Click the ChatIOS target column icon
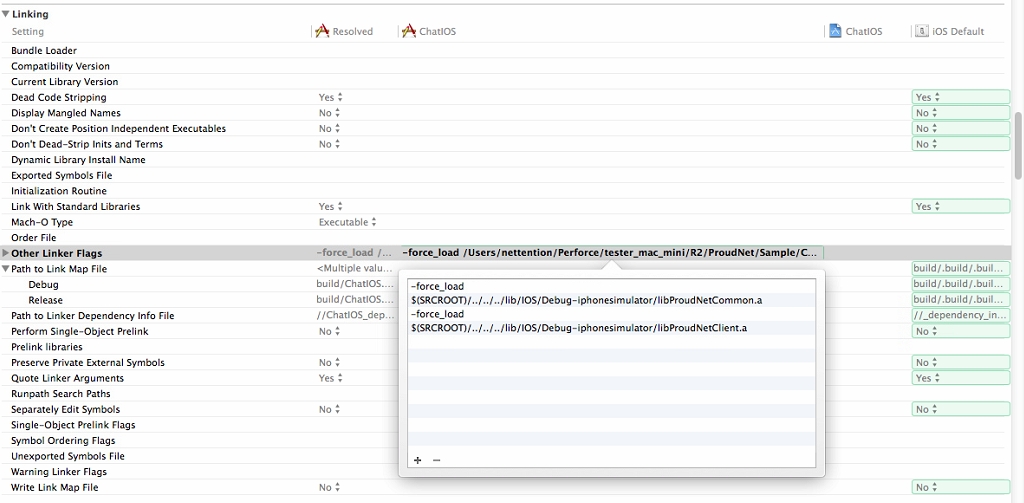Viewport: 1024px width, 503px height. point(409,31)
